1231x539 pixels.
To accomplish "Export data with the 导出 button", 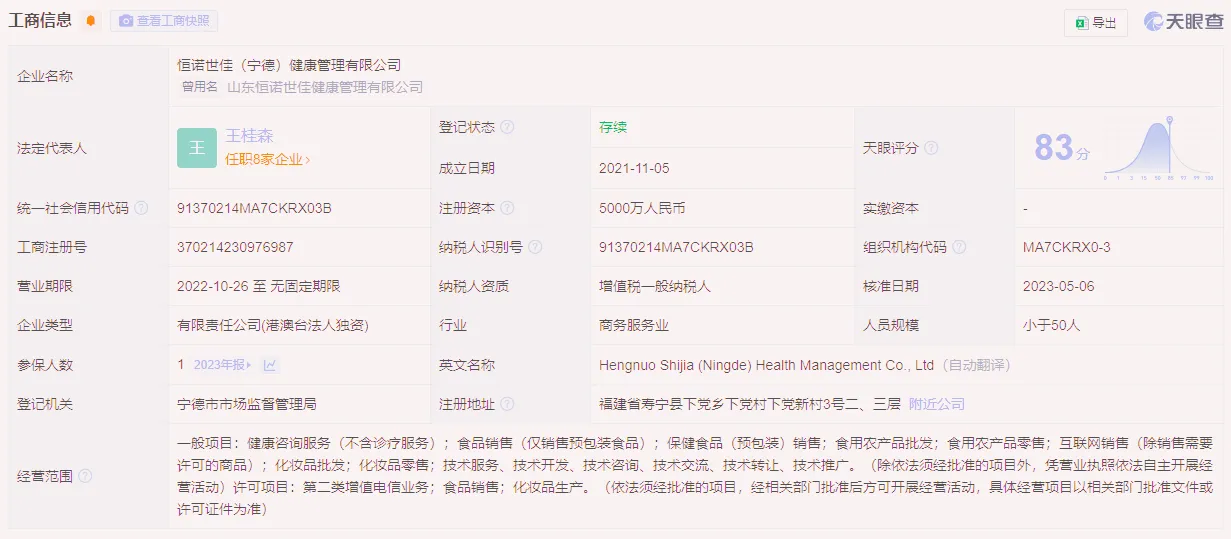I will click(1096, 23).
